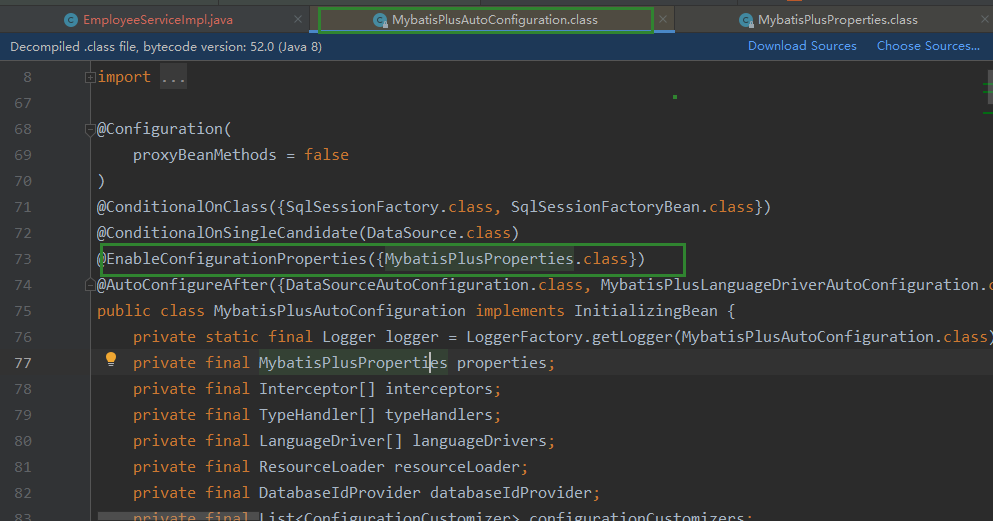Collapse the @Configuration annotation fold

tap(90, 130)
